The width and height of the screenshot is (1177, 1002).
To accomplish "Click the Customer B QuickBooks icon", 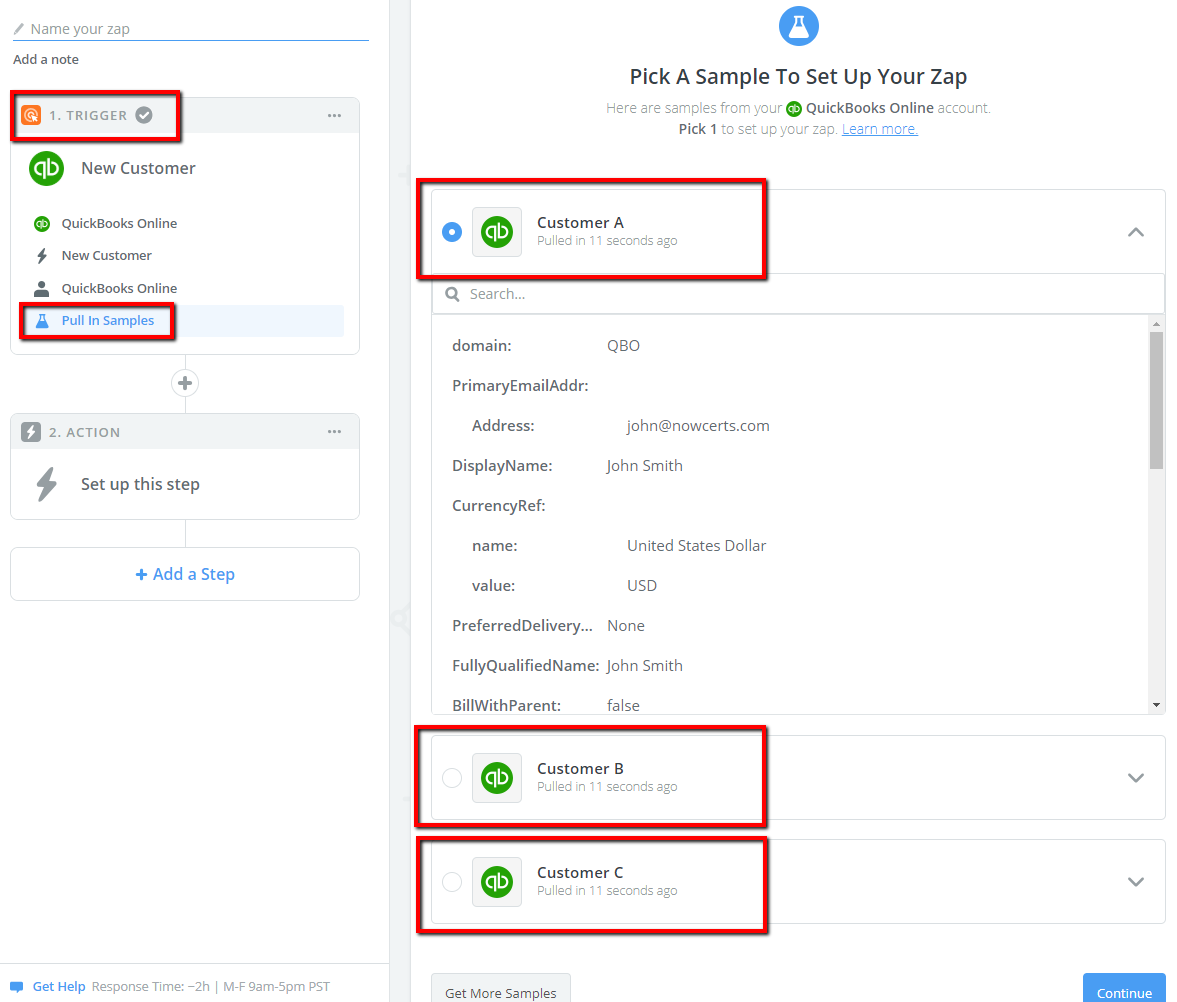I will [x=497, y=778].
